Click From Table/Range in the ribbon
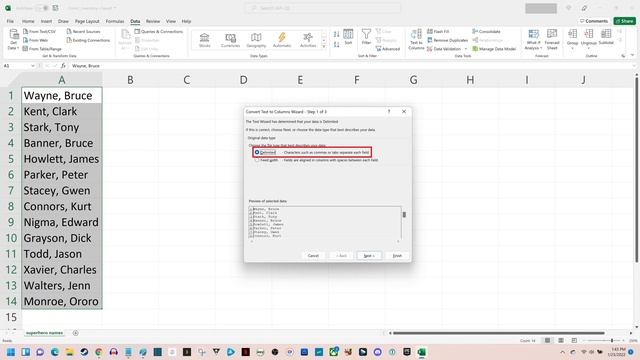This screenshot has height=360, width=640. coord(42,49)
